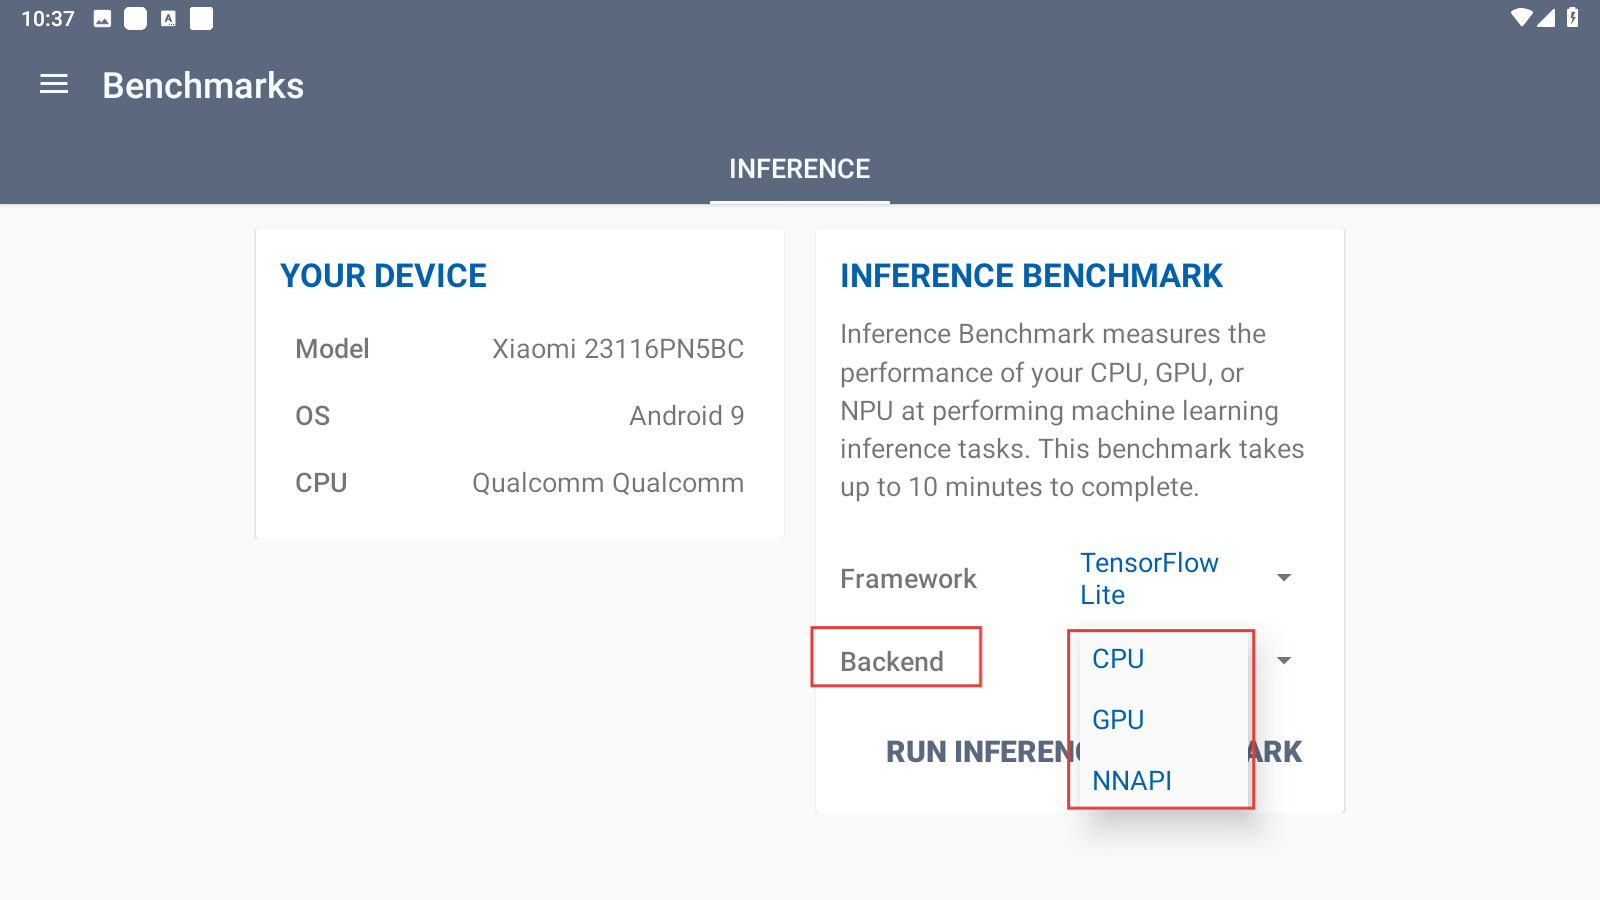
Task: Open the hamburger navigation menu
Action: pyautogui.click(x=54, y=85)
